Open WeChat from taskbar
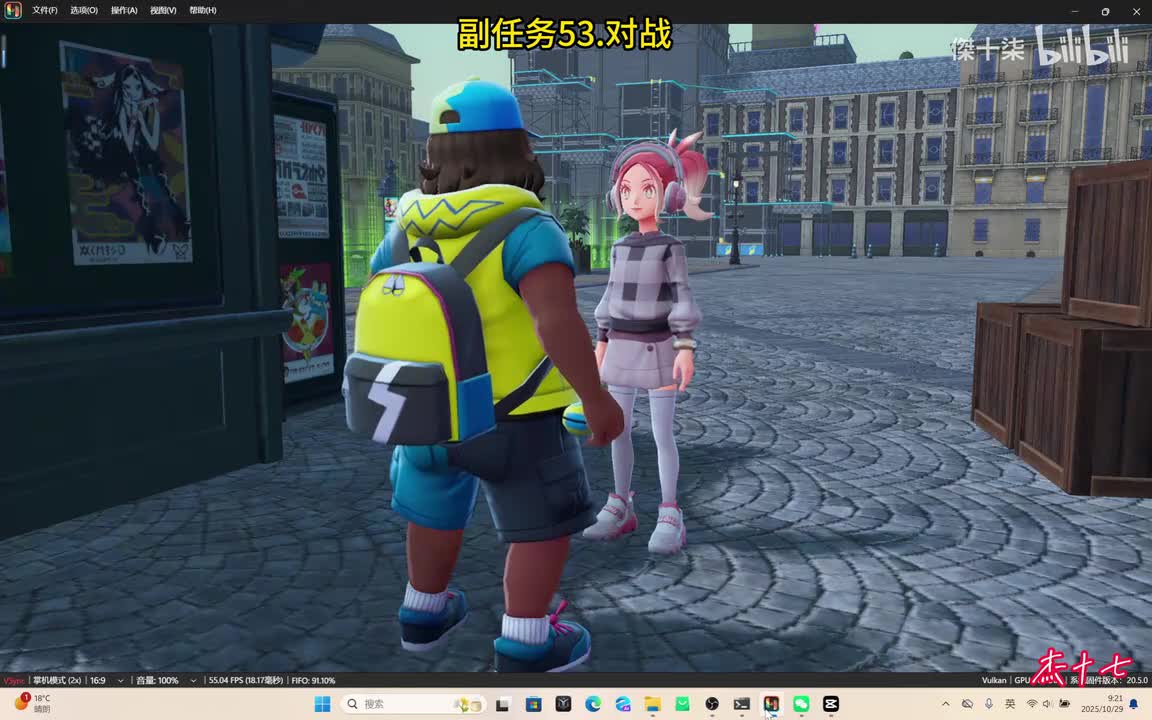Screen dimensions: 1152x720 [802, 704]
